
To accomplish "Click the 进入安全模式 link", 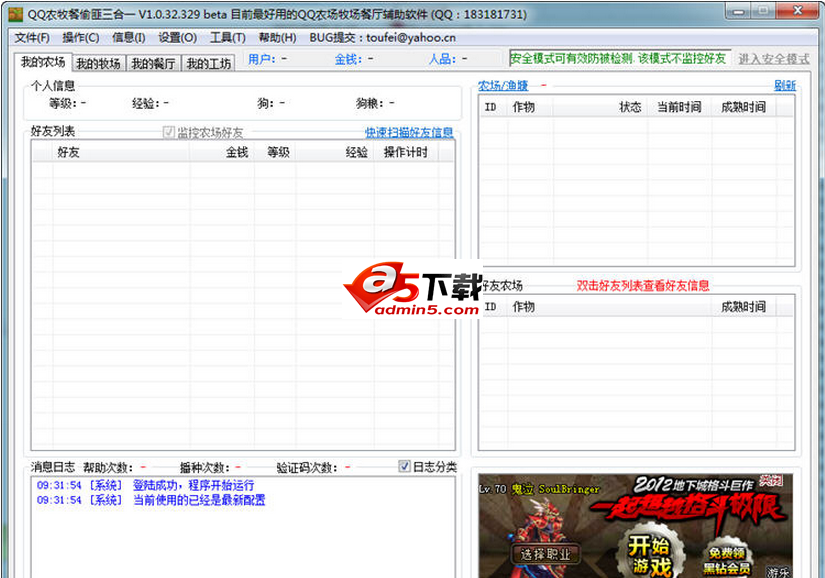I will 773,59.
